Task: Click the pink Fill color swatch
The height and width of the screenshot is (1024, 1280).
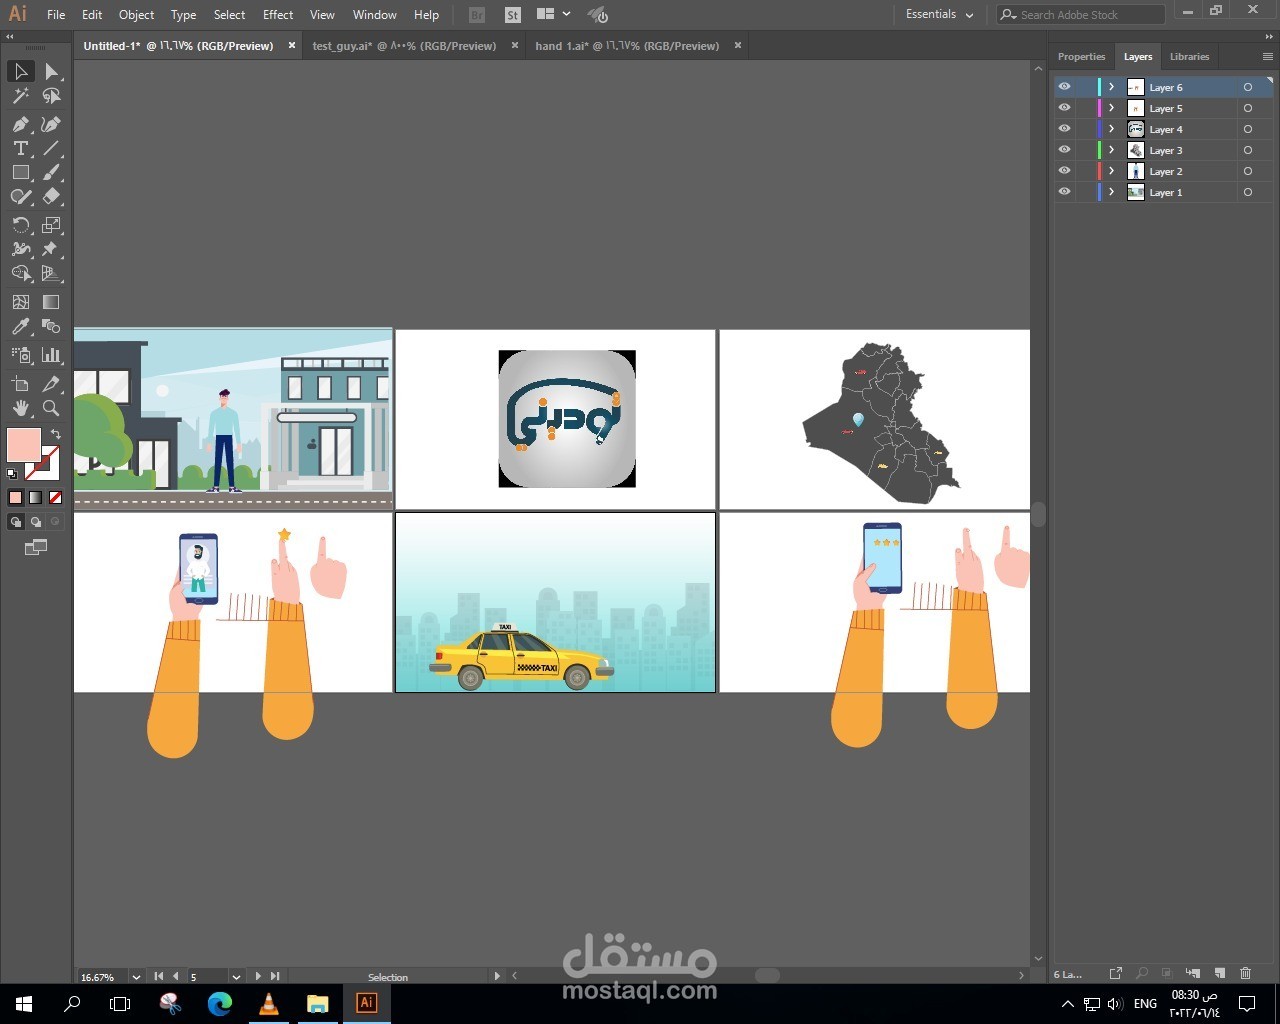Action: [23, 444]
